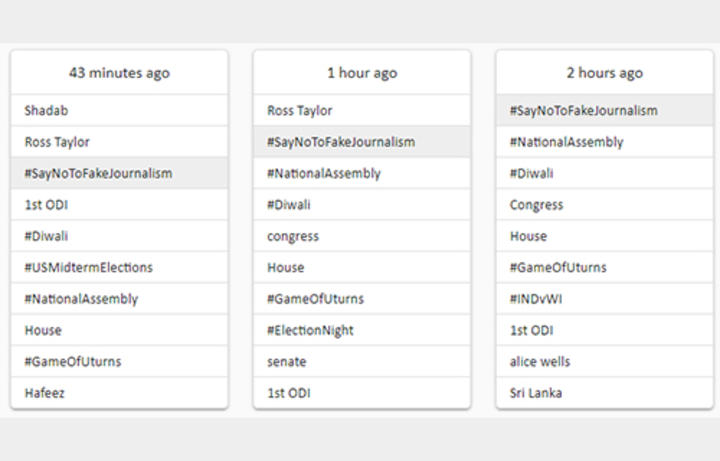The width and height of the screenshot is (720, 461).
Task: Click #GameOfUturns in the 2 hours column
Action: pos(558,268)
